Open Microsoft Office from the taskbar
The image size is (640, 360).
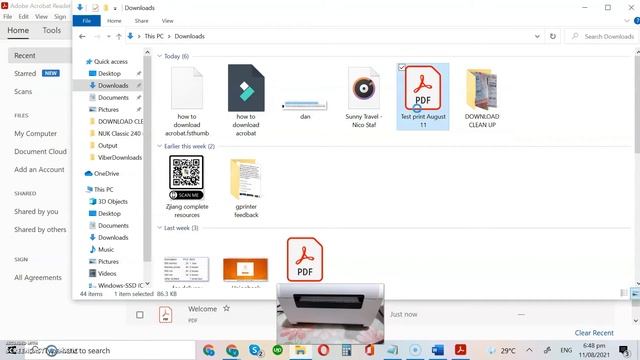(x=369, y=350)
